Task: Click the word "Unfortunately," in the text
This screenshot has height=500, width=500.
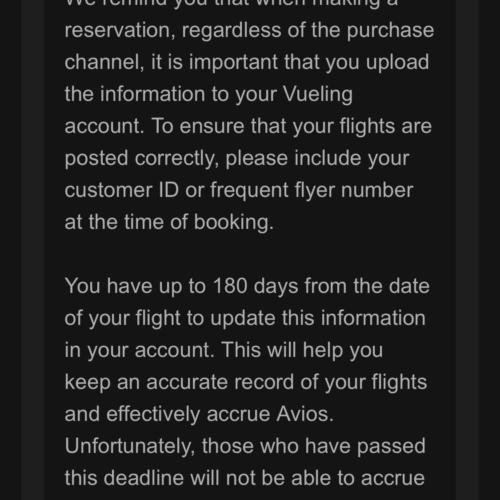Action: (x=130, y=447)
